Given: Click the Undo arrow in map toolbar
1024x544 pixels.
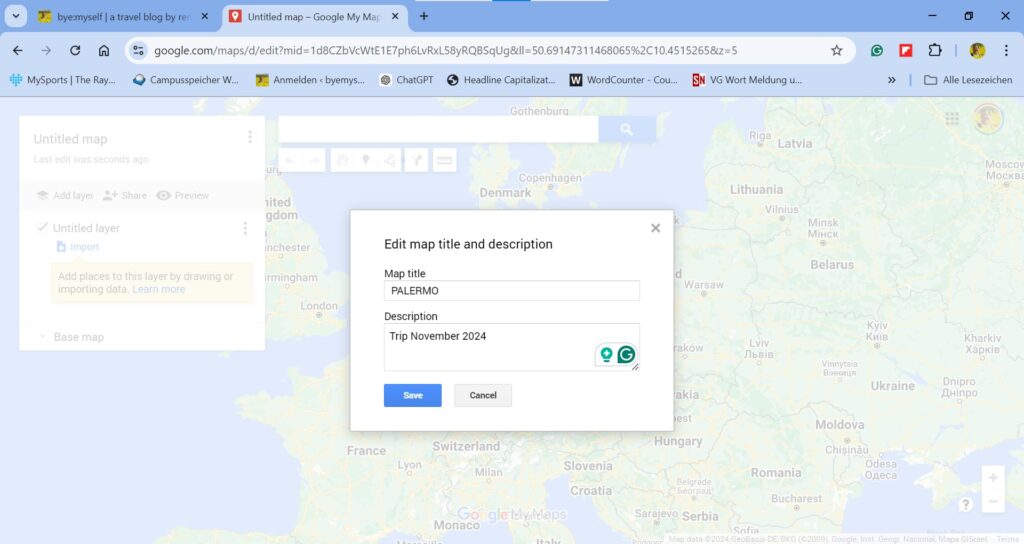Looking at the screenshot, I should [290, 160].
